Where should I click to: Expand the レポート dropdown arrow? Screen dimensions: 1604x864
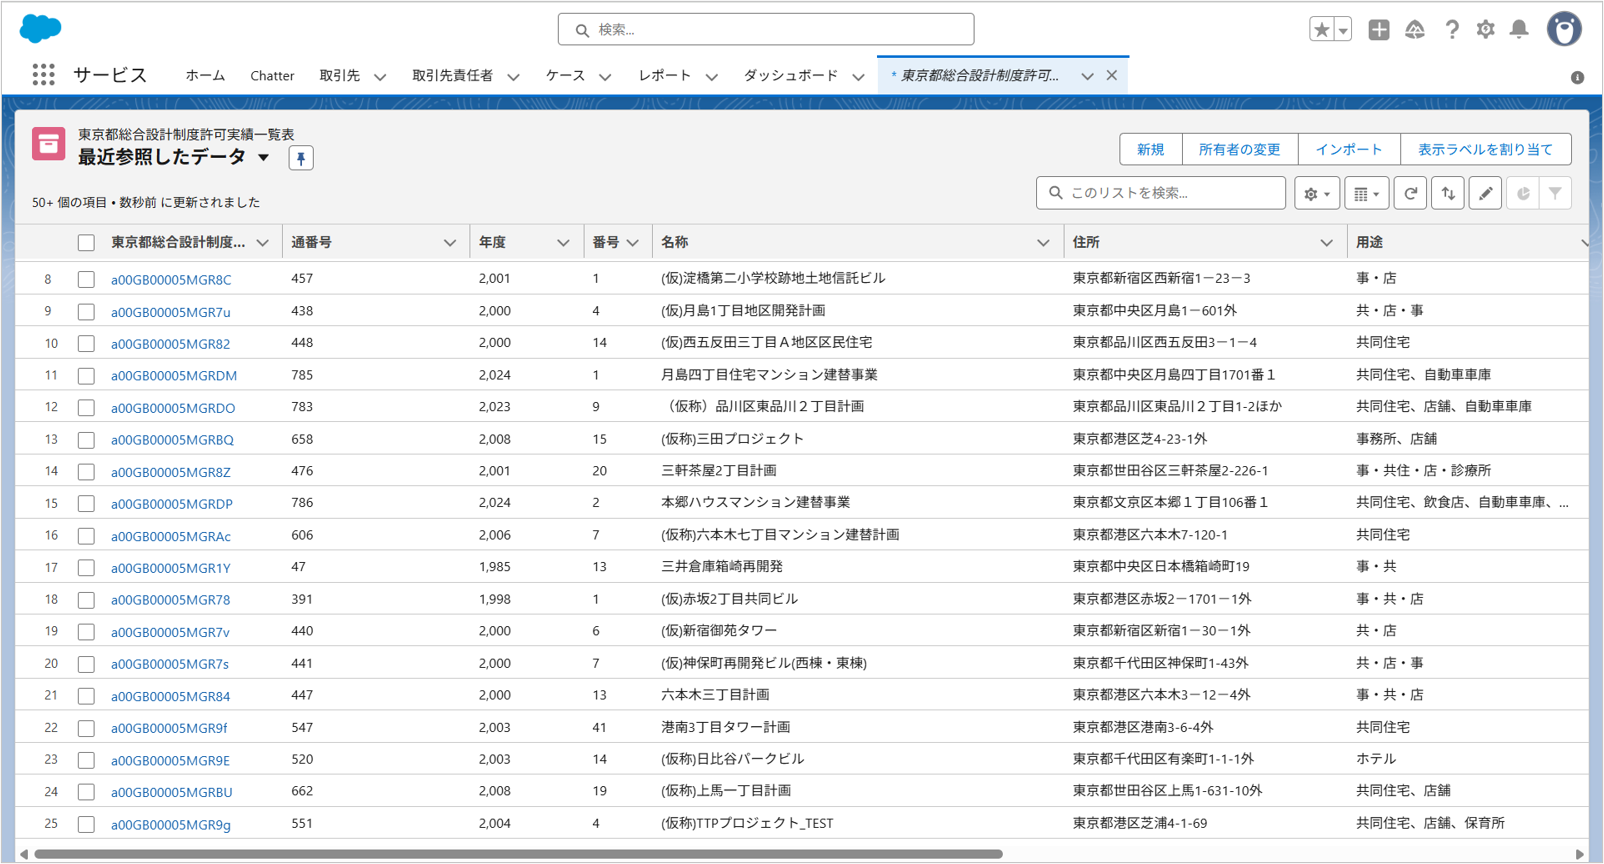coord(712,77)
